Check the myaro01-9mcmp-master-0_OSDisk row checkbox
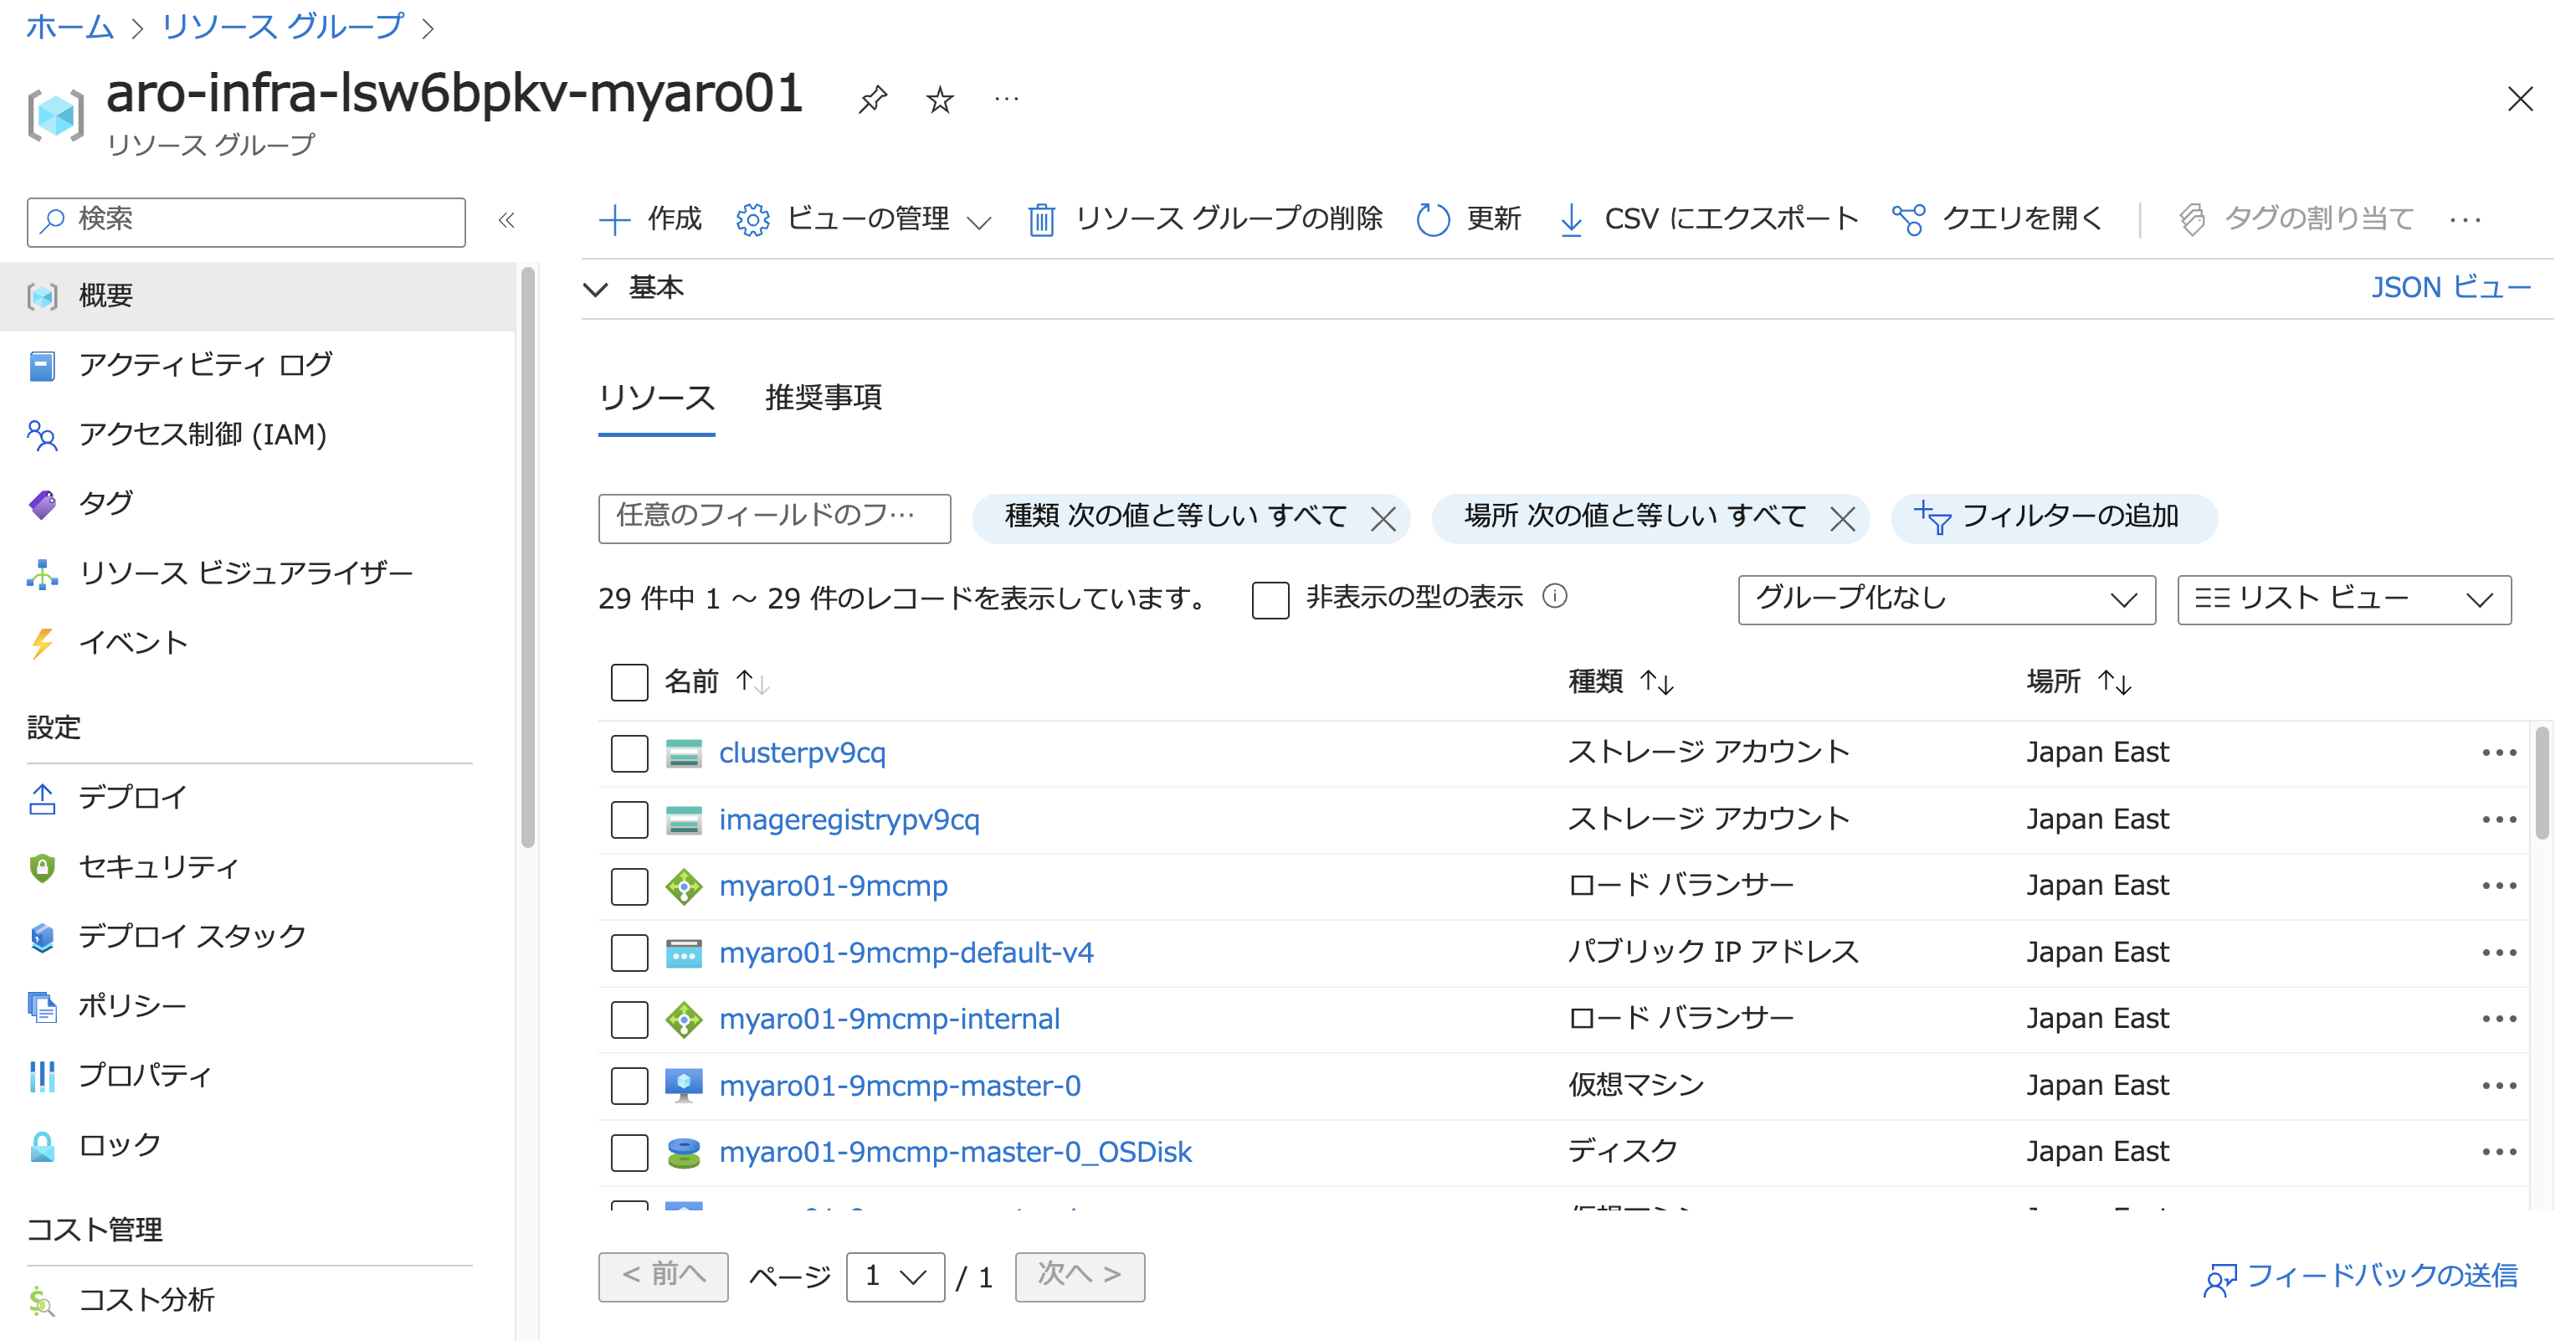2576x1341 pixels. pos(629,1152)
